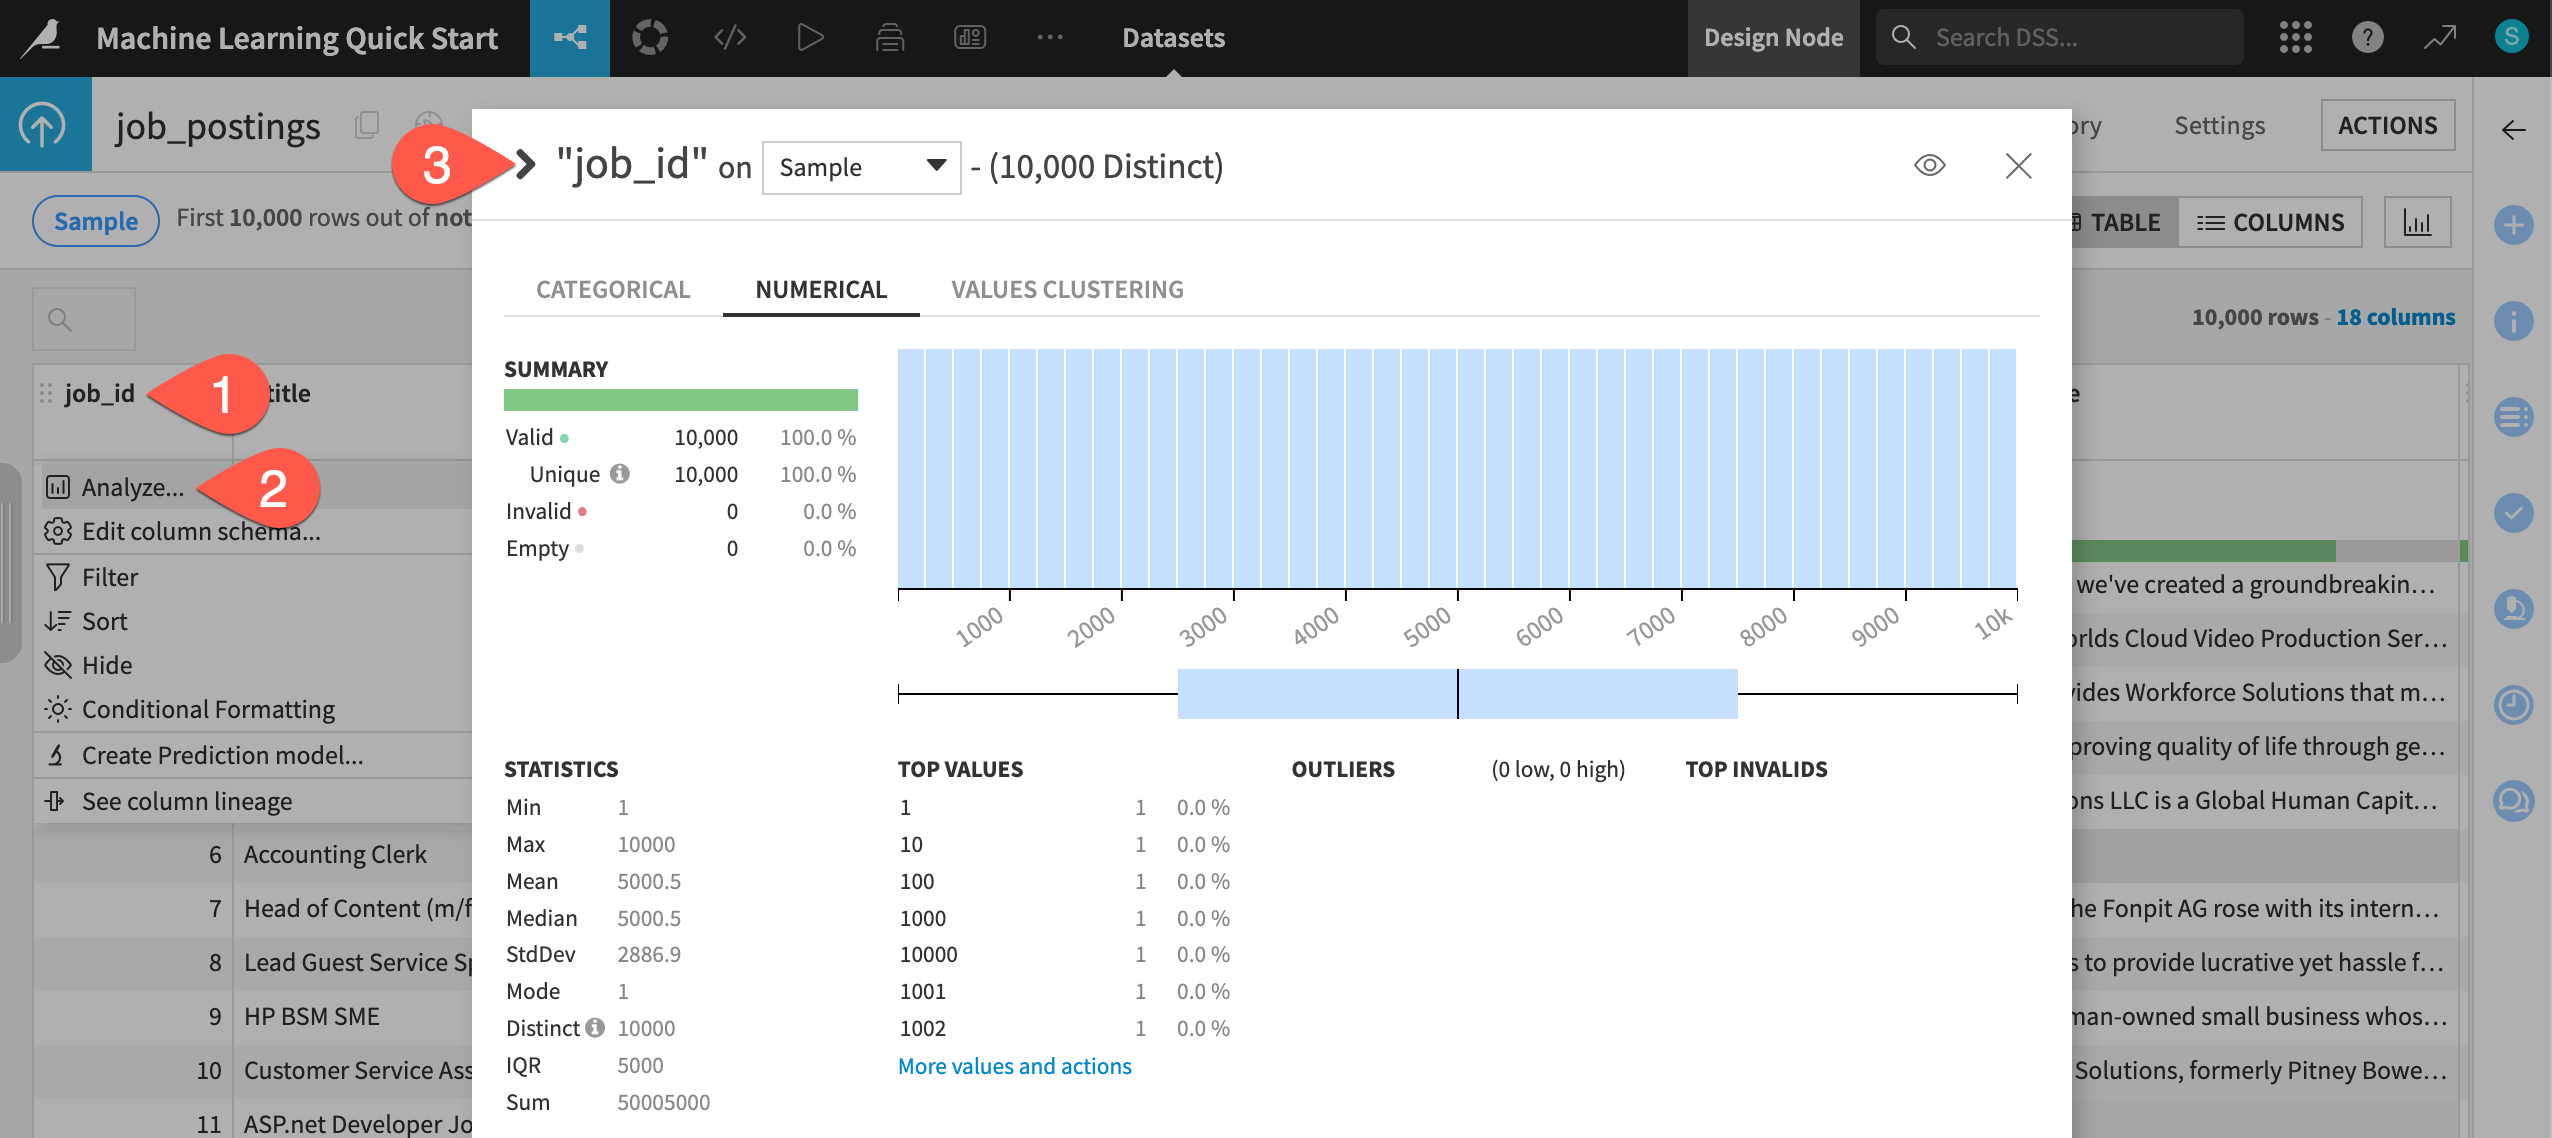The height and width of the screenshot is (1138, 2552).
Task: Open the VALUES CLUSTERING tab
Action: click(x=1067, y=290)
